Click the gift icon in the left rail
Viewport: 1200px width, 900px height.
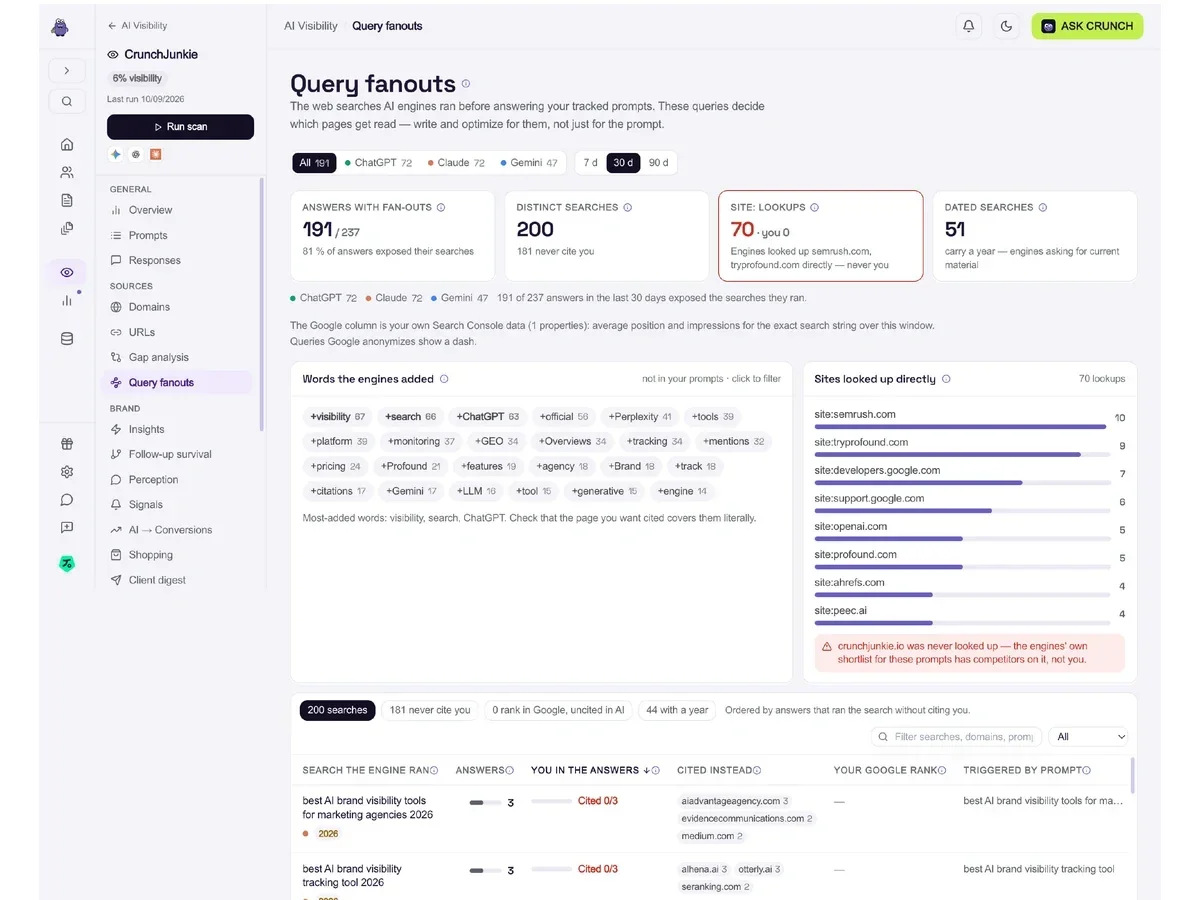(x=67, y=444)
